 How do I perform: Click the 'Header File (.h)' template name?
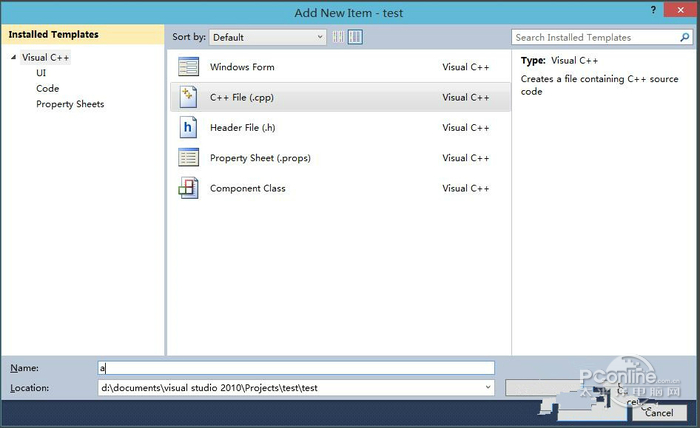[x=243, y=128]
